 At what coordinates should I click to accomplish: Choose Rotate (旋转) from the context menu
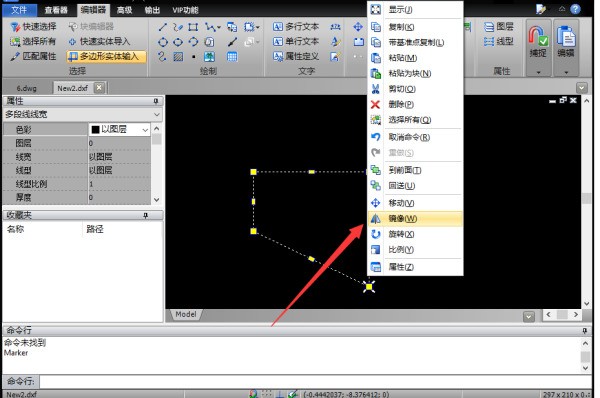click(415, 234)
